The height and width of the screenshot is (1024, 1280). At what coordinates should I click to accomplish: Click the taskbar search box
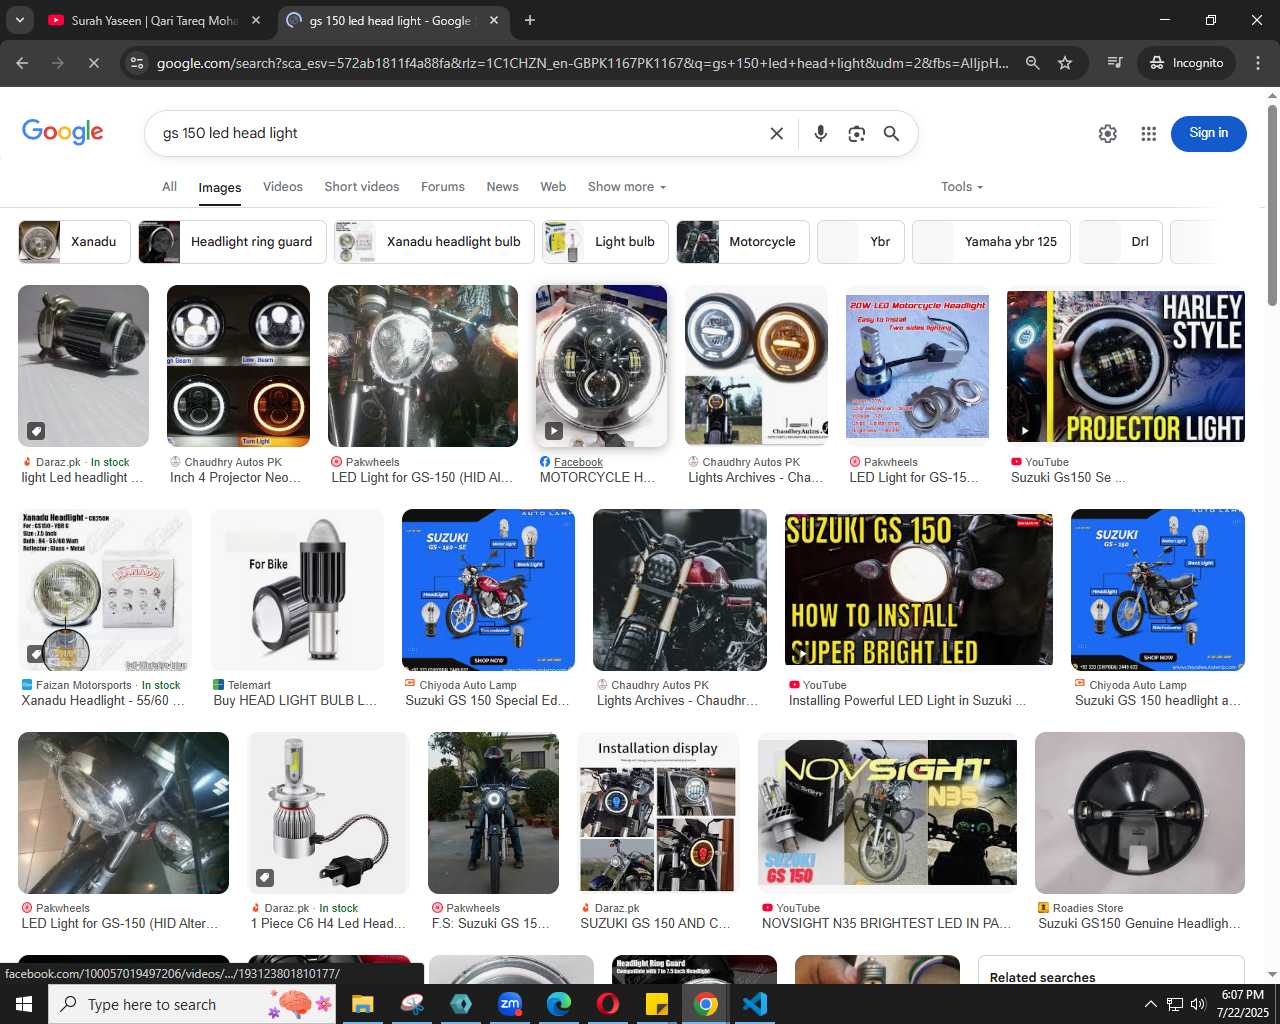pyautogui.click(x=194, y=1004)
